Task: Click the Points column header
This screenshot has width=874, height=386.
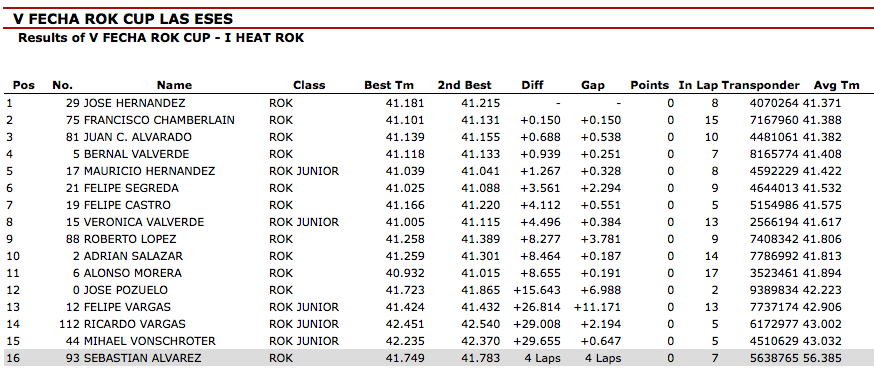Action: [x=649, y=85]
